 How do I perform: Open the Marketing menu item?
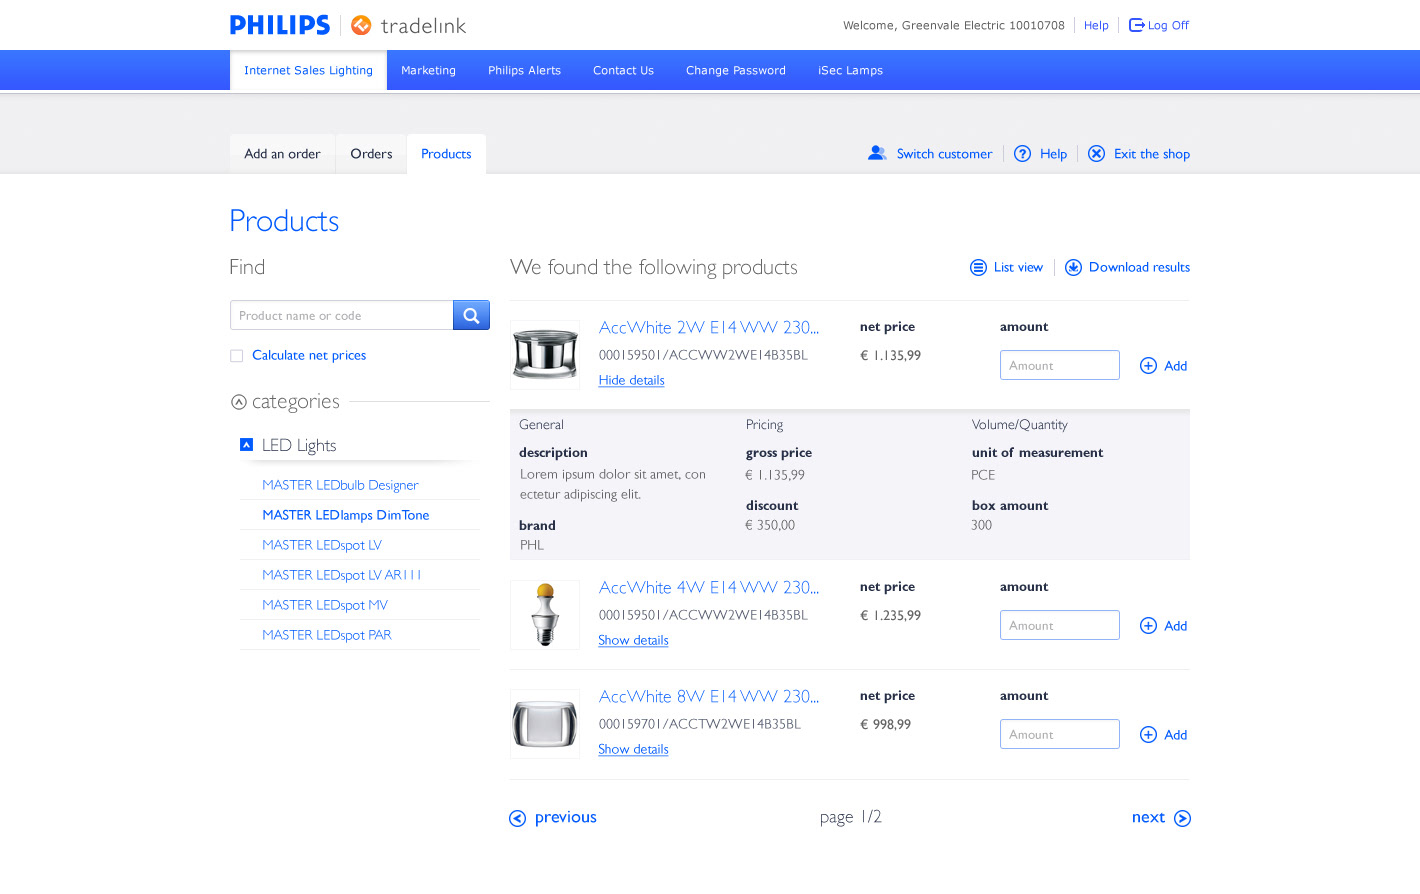tap(428, 70)
